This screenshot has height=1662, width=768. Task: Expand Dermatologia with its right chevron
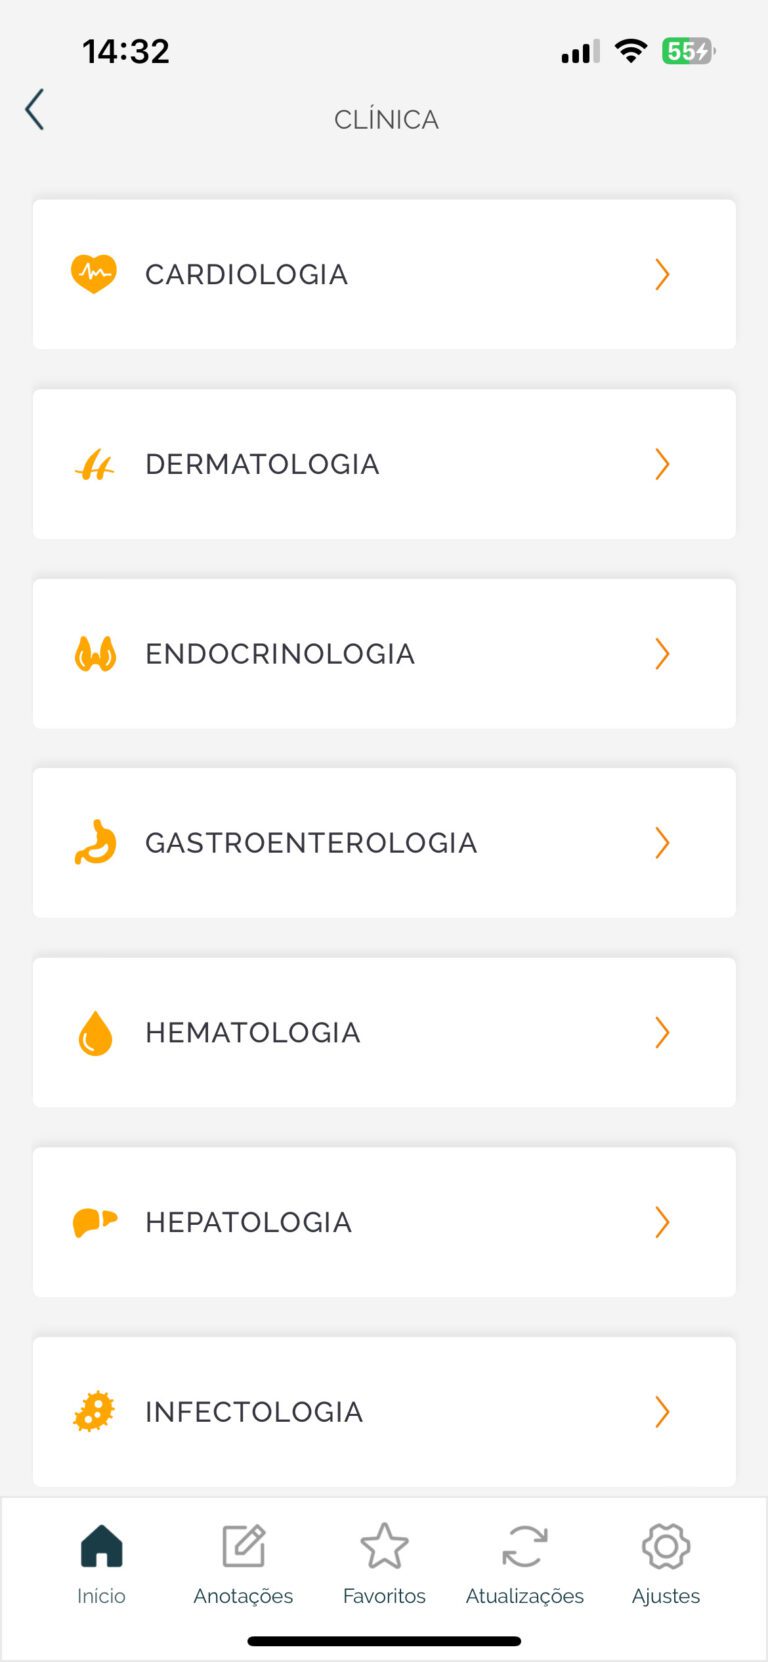point(661,464)
